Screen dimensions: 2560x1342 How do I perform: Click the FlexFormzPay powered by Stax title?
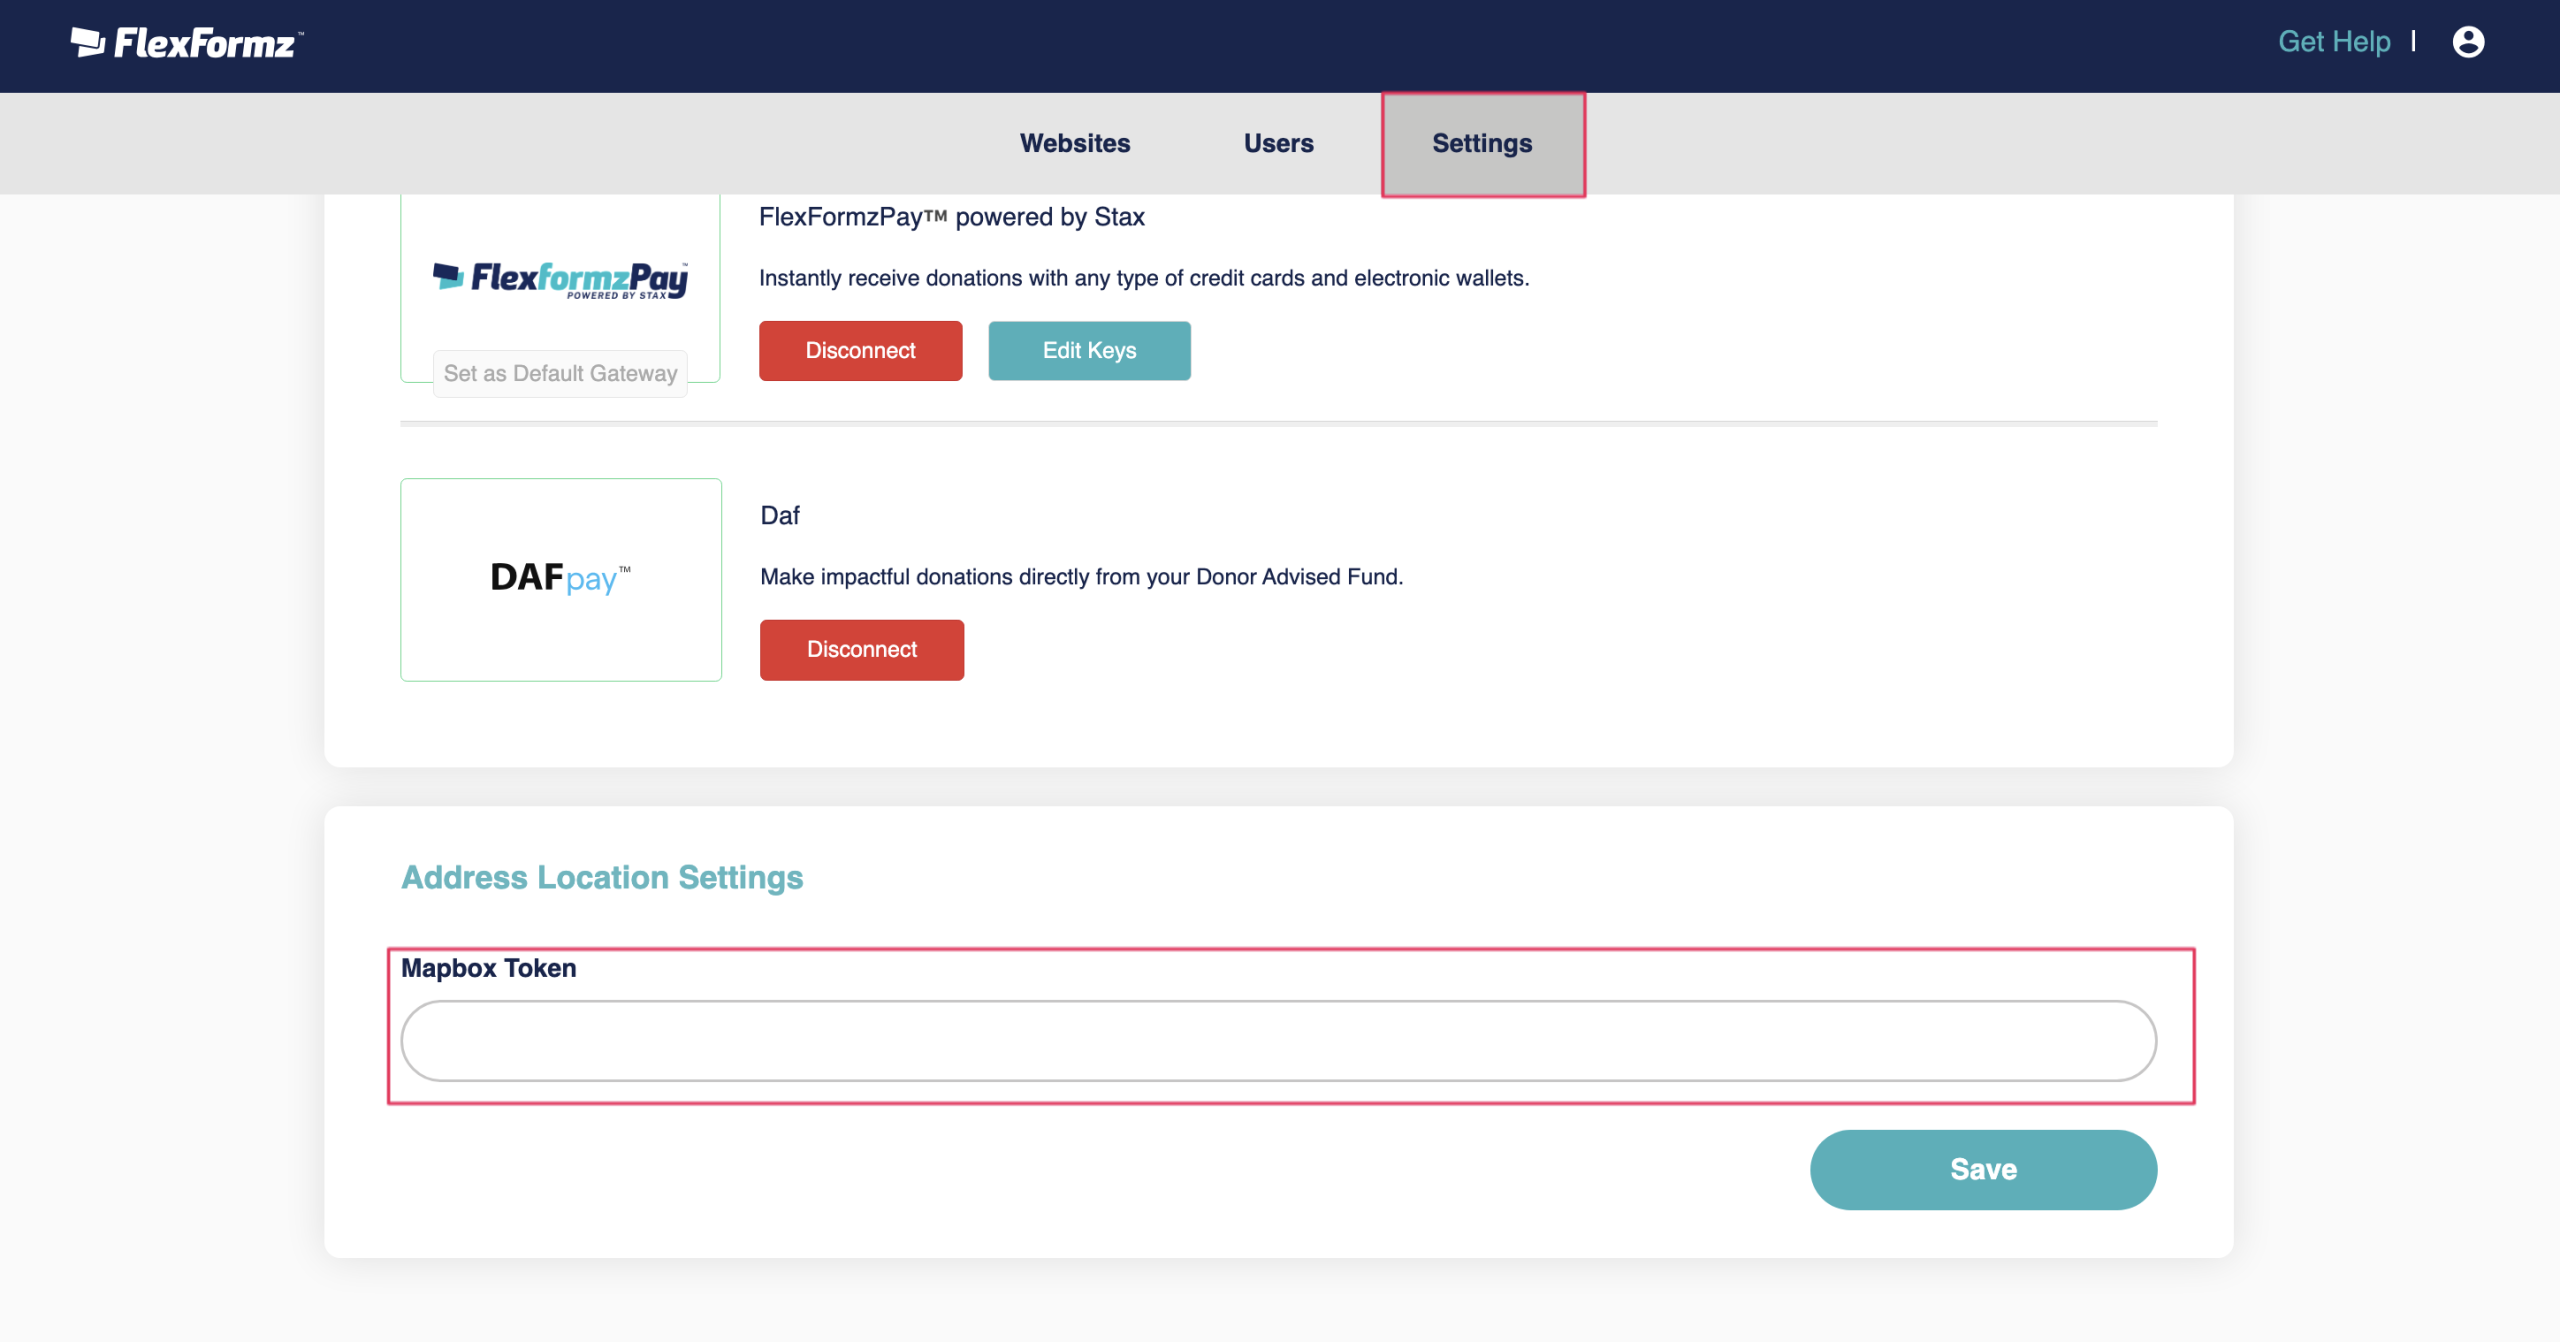951,217
